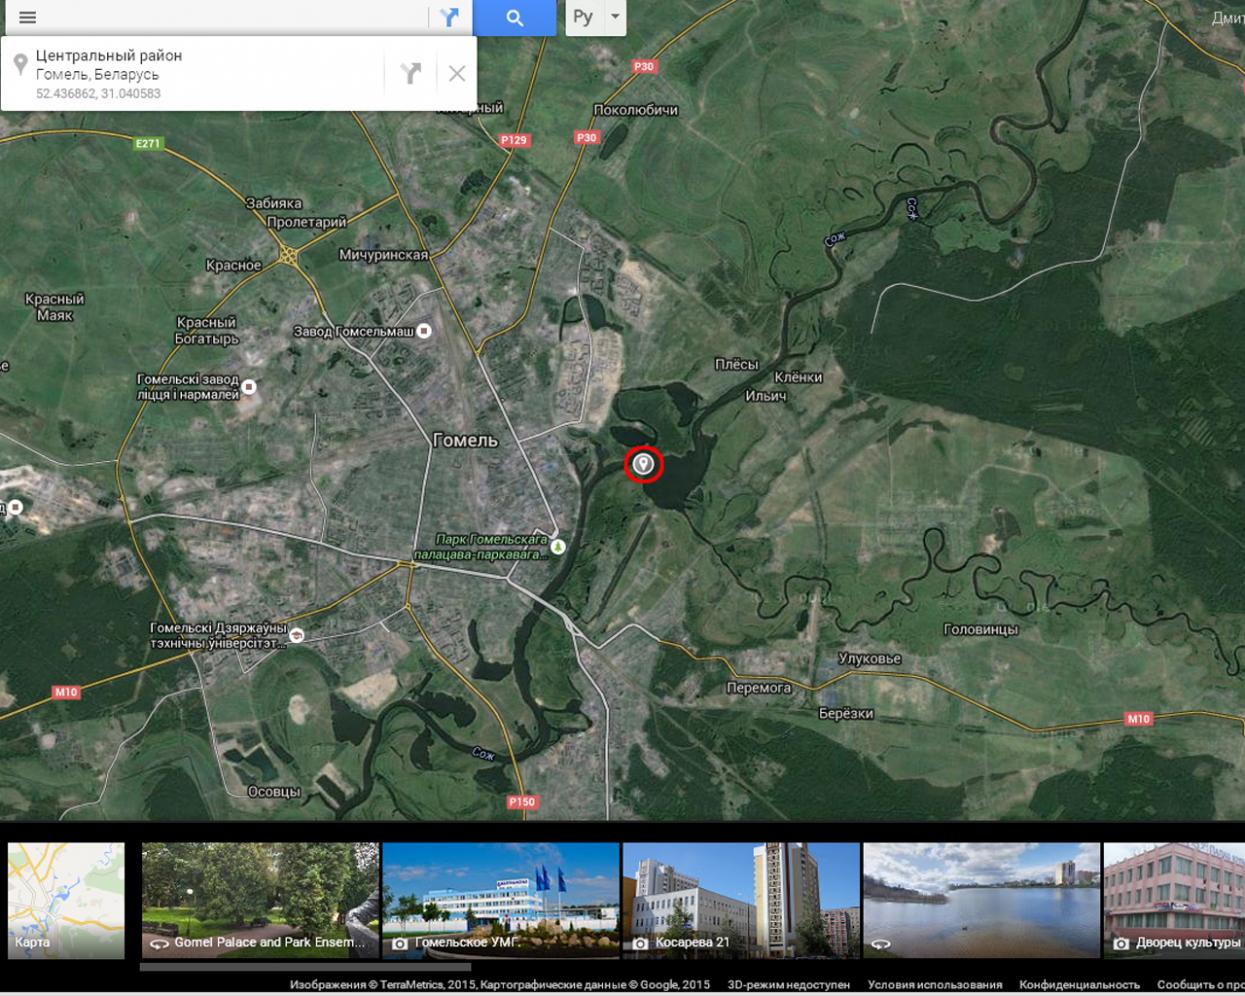Select the Завод Гомсельмаш map marker
The width and height of the screenshot is (1245, 996).
pyautogui.click(x=424, y=331)
